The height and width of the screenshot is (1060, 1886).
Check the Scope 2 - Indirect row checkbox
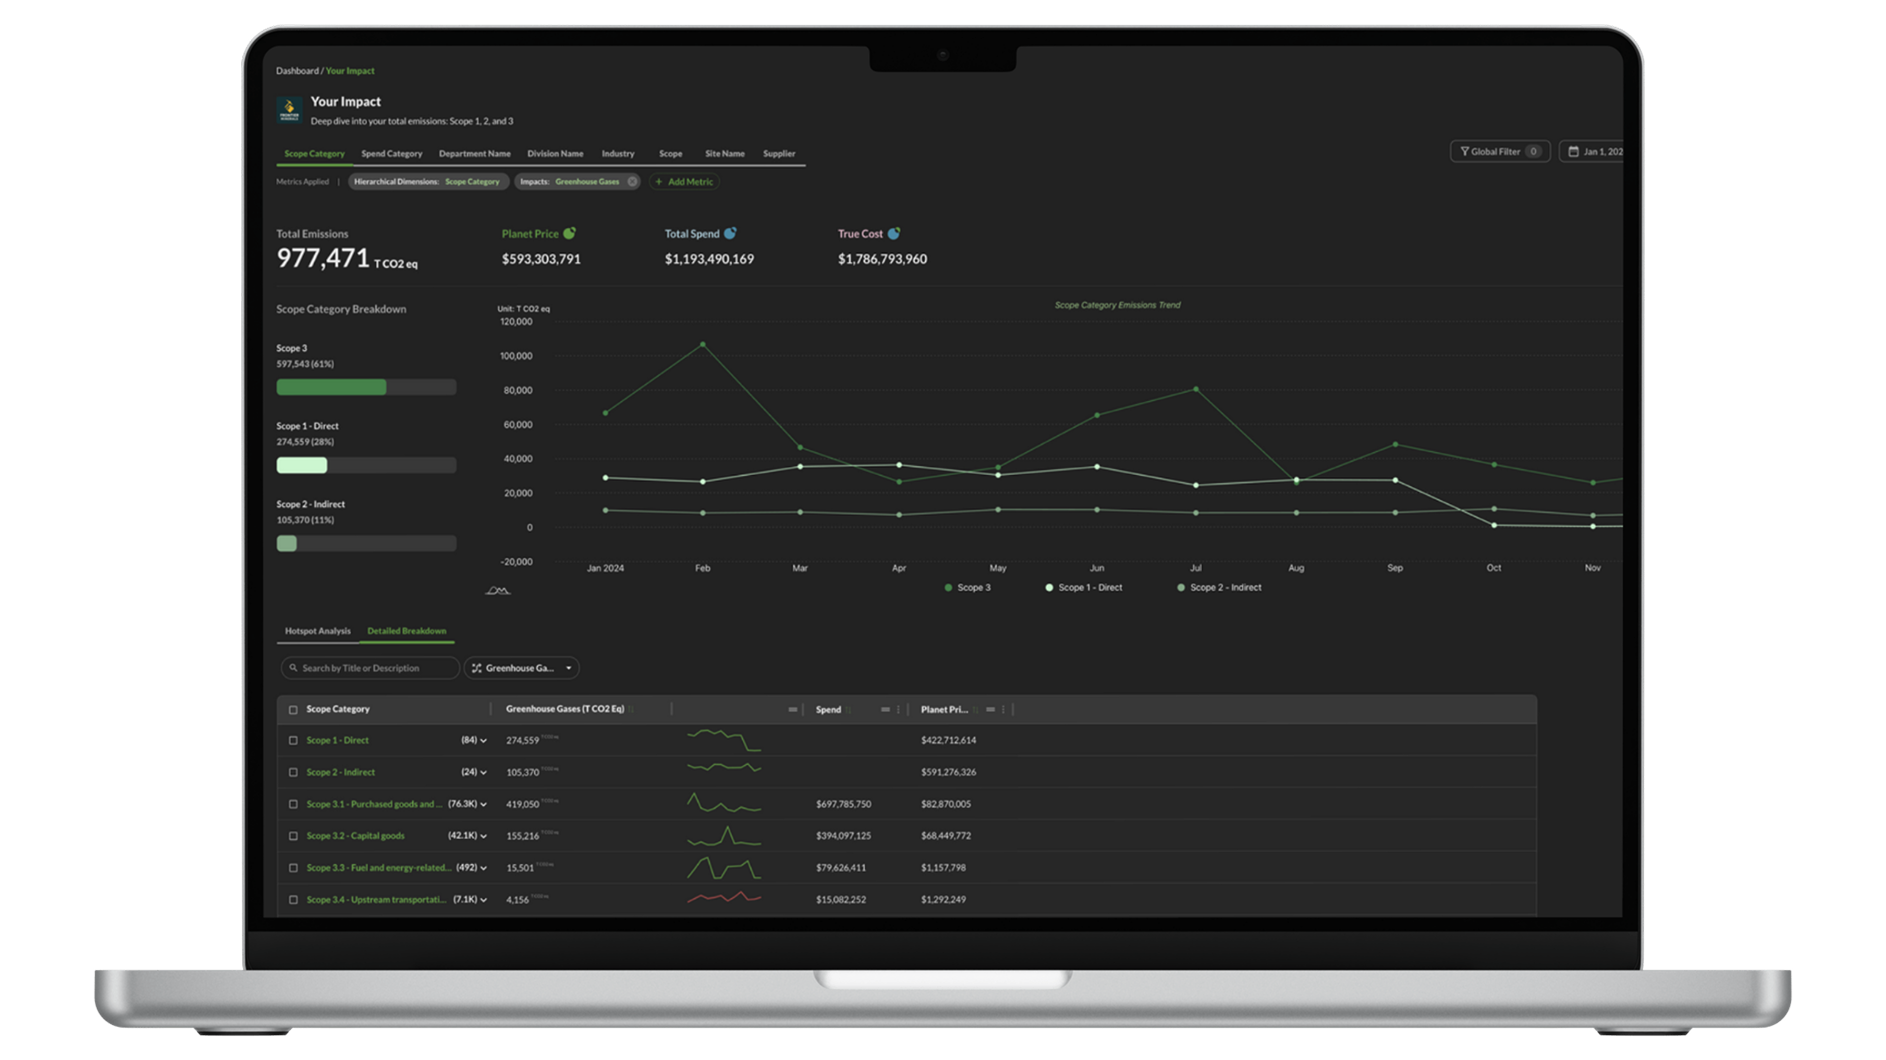(x=293, y=773)
